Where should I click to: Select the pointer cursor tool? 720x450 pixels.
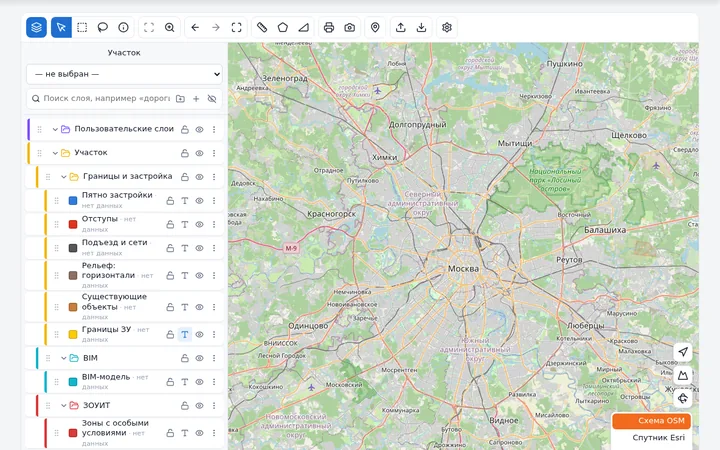pos(61,28)
